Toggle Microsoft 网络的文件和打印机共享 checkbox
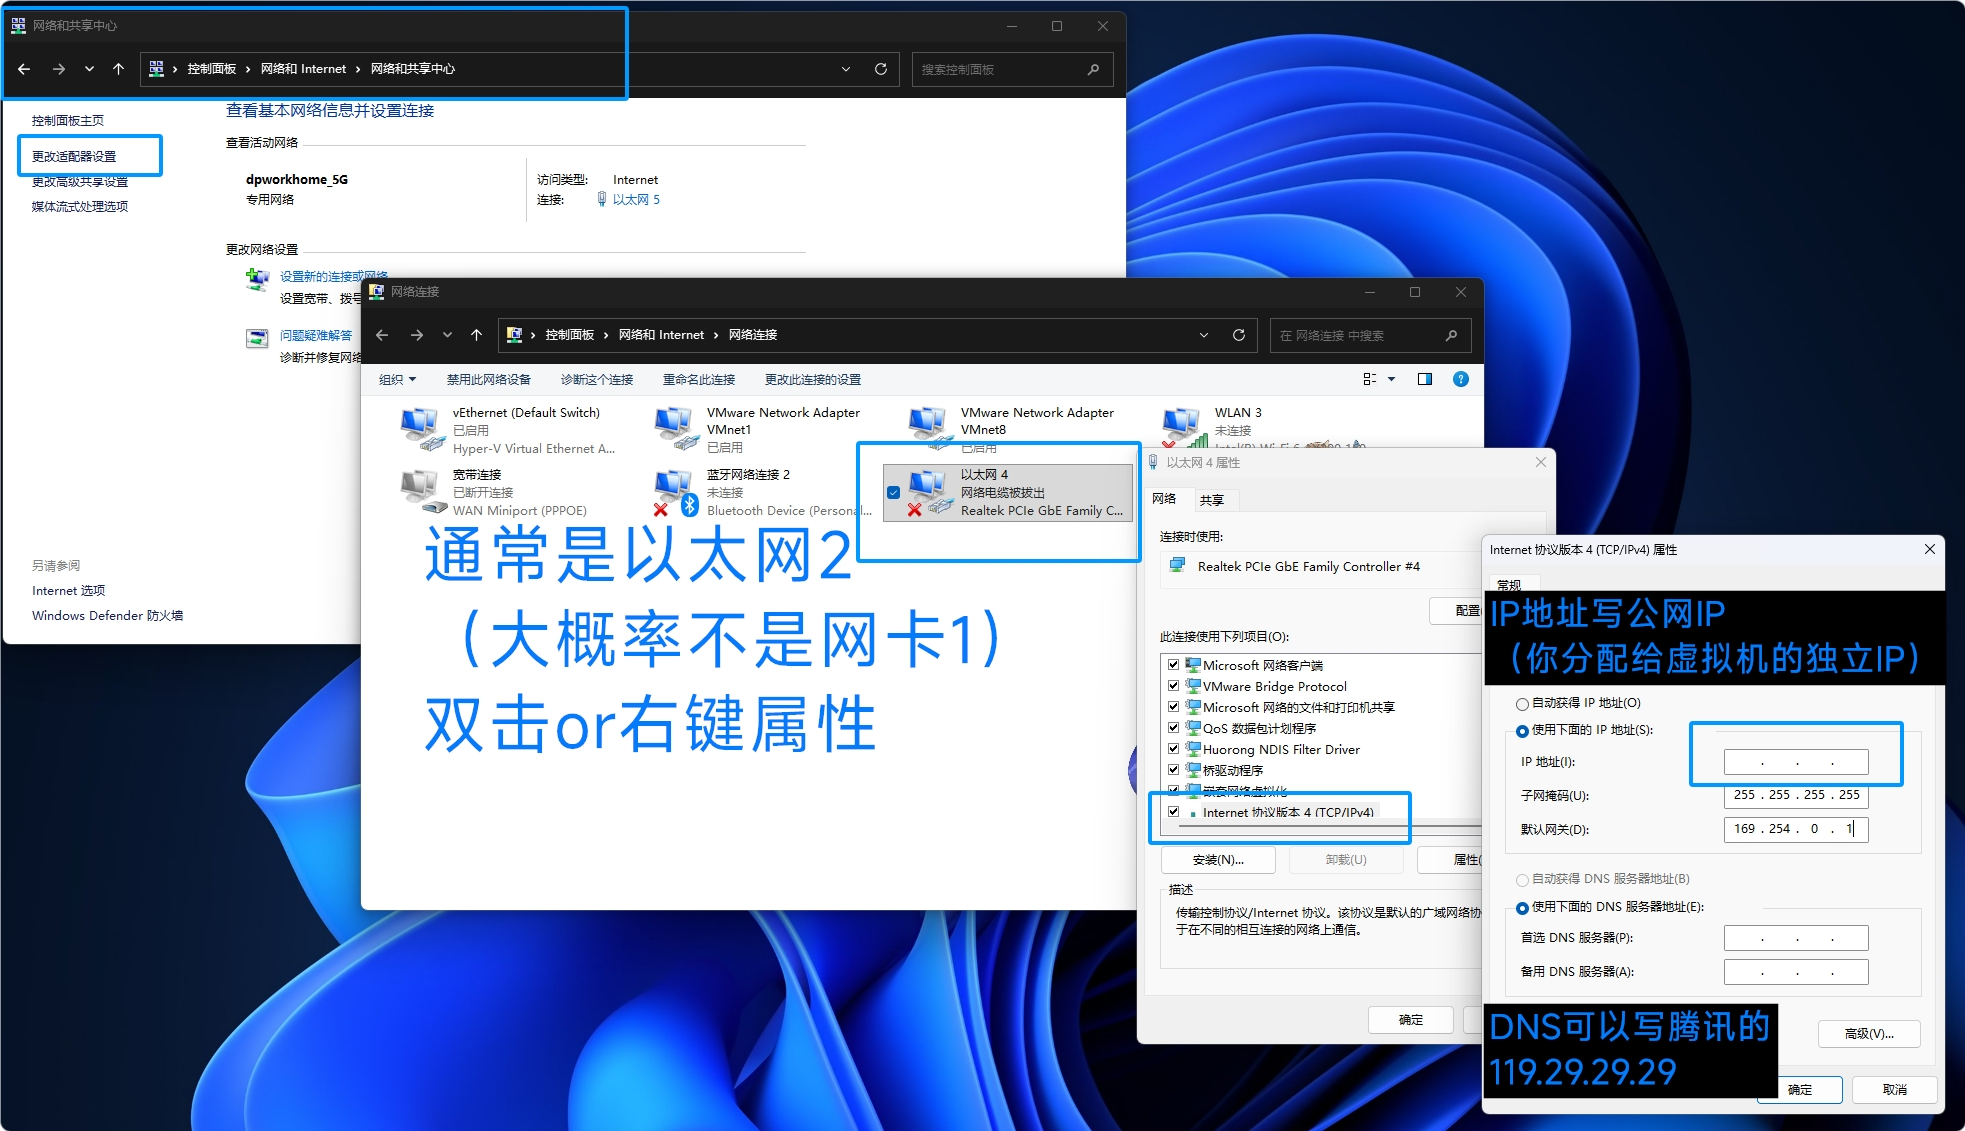 (1173, 707)
